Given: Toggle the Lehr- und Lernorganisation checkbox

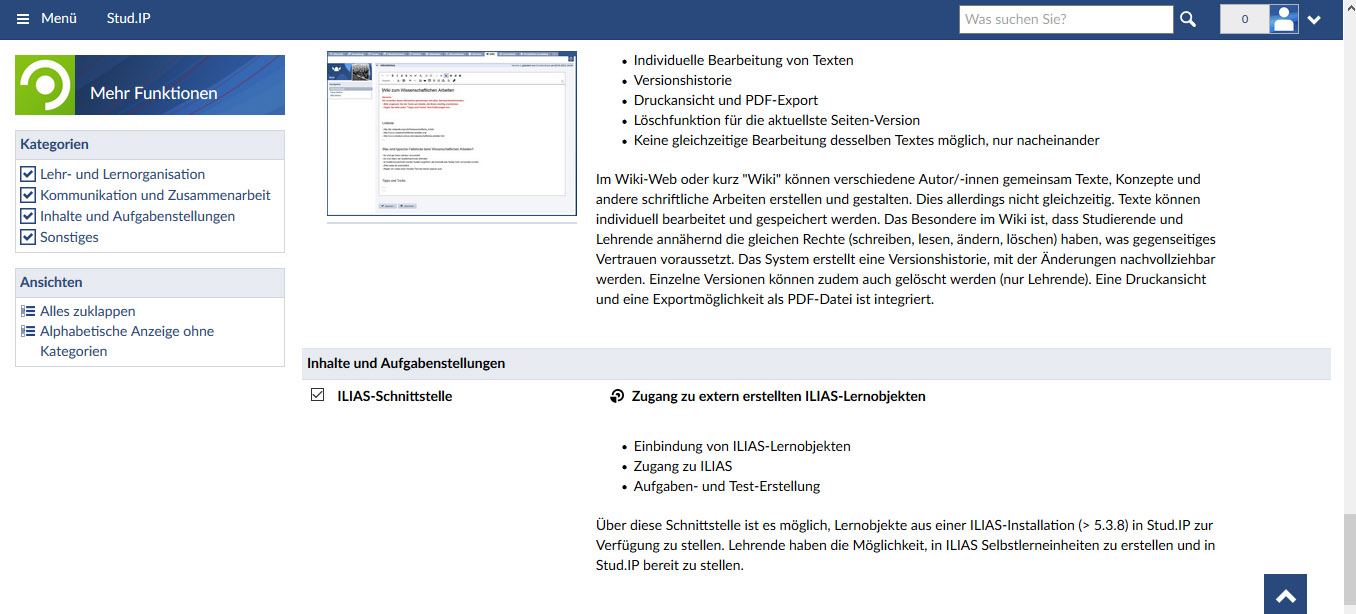Looking at the screenshot, I should point(28,174).
